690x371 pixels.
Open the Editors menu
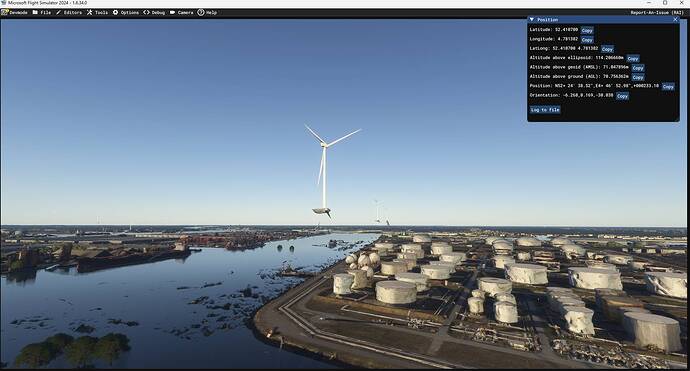[69, 12]
